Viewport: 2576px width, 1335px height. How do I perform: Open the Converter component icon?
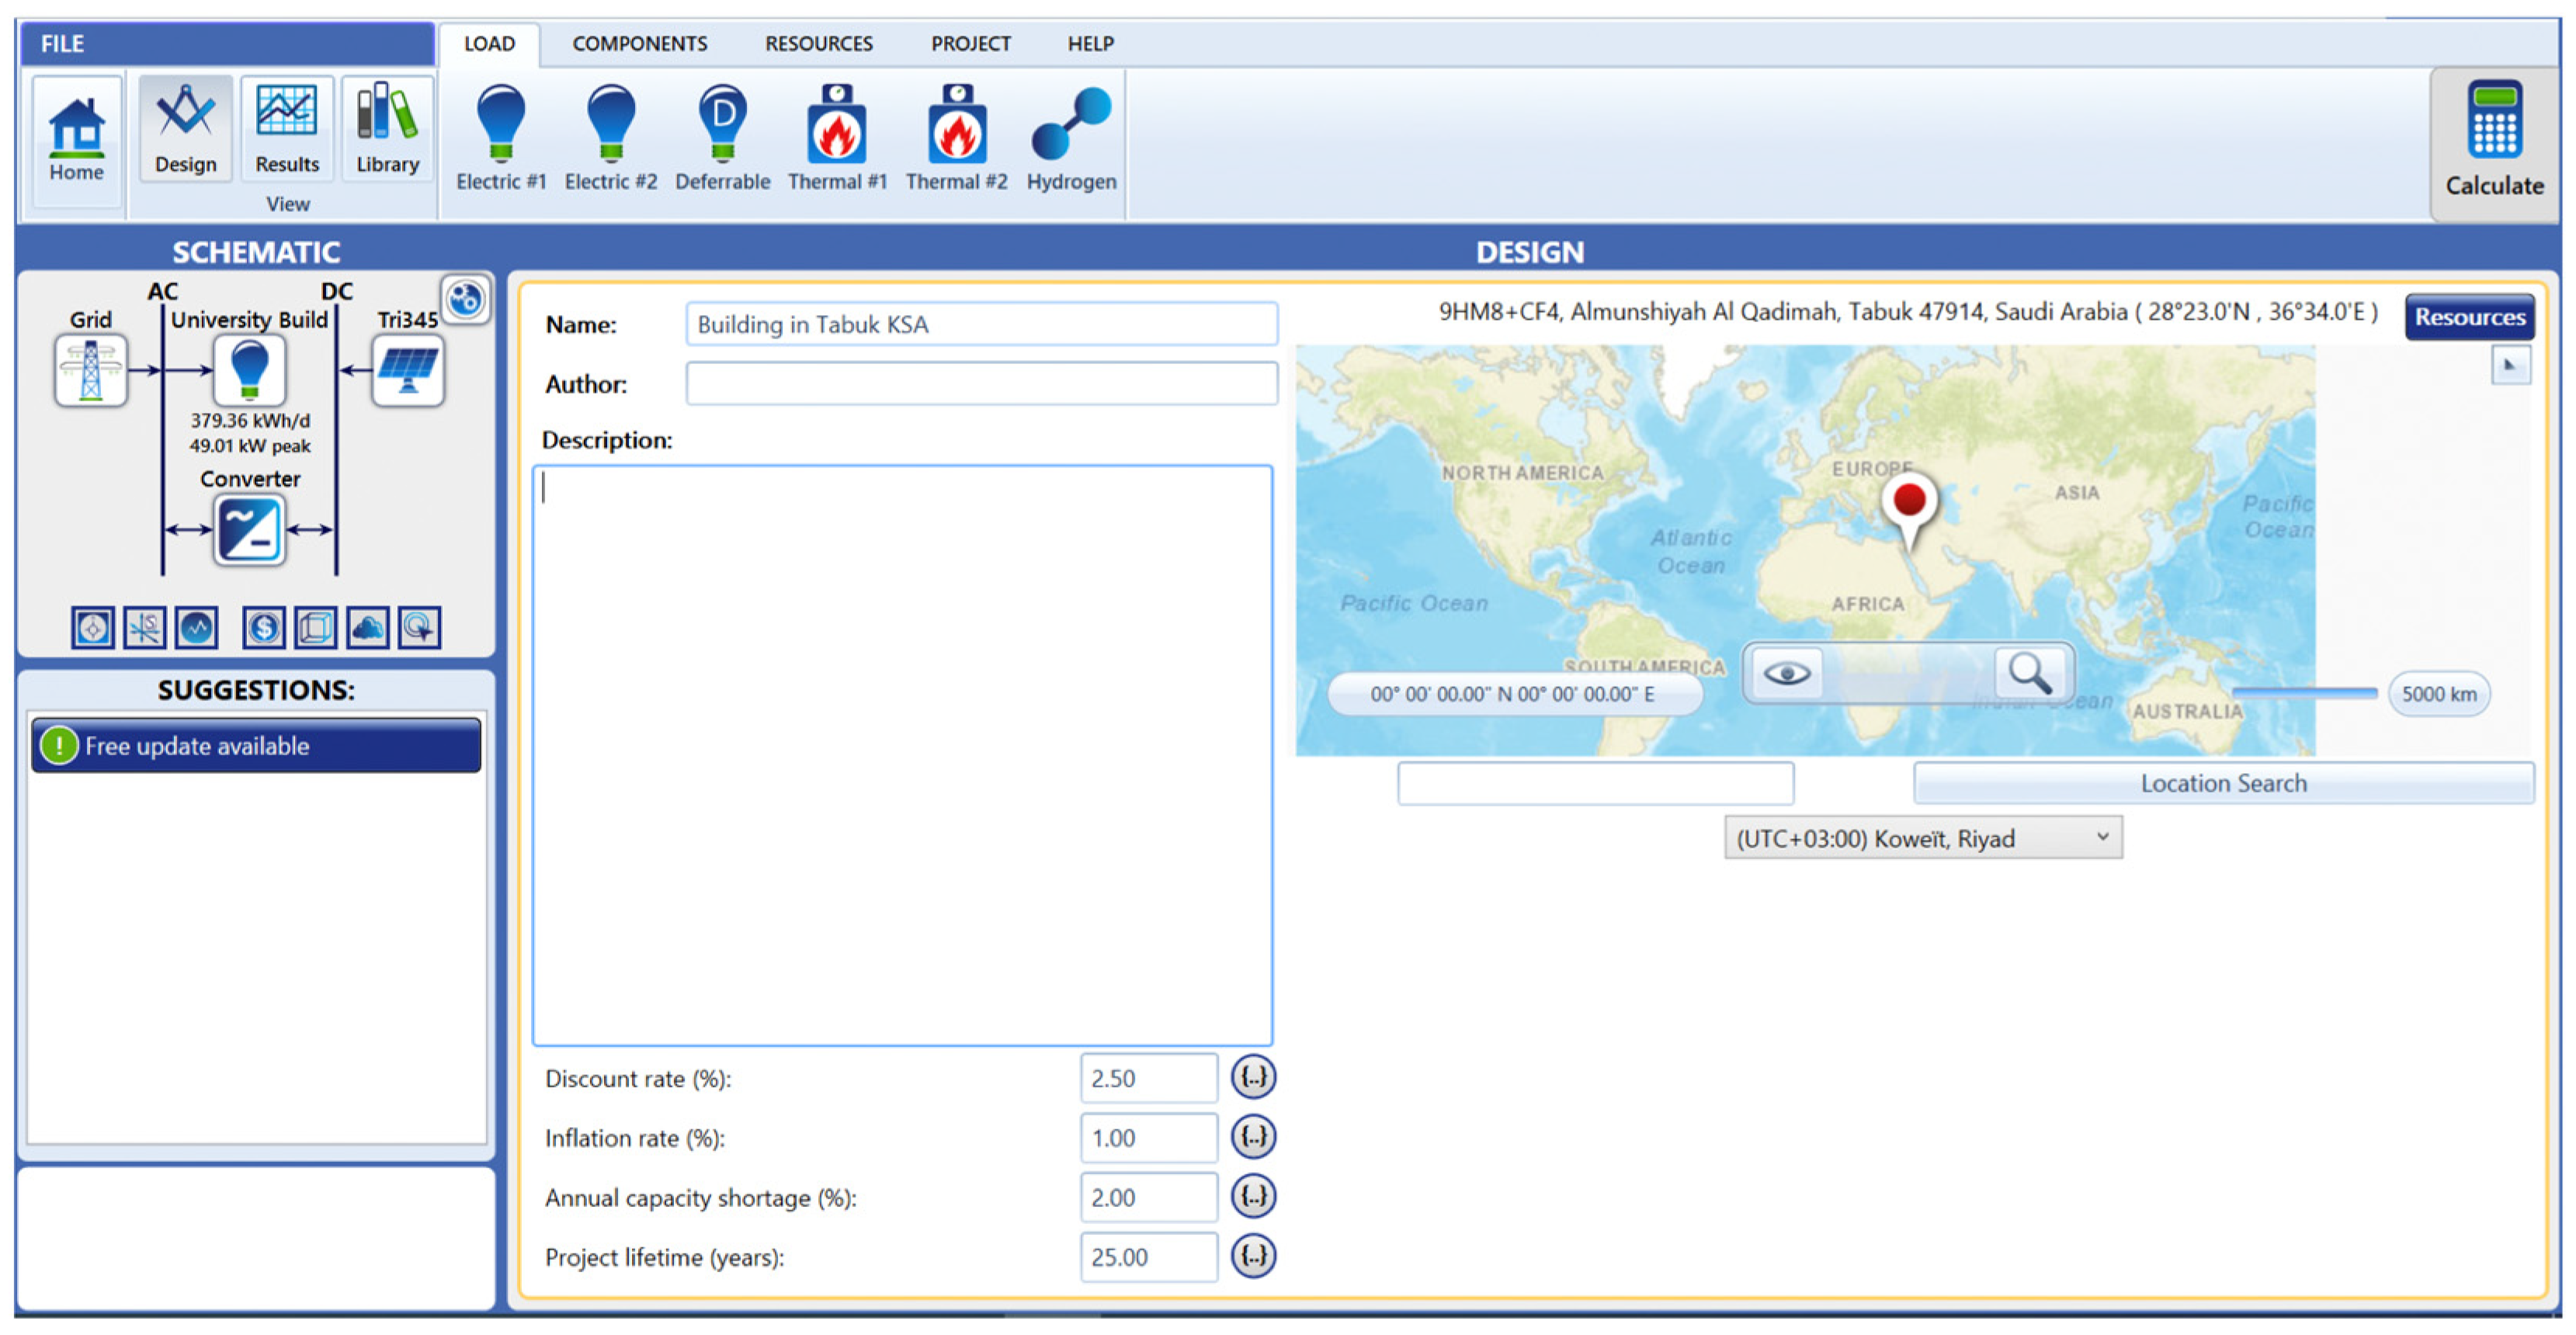(x=249, y=530)
